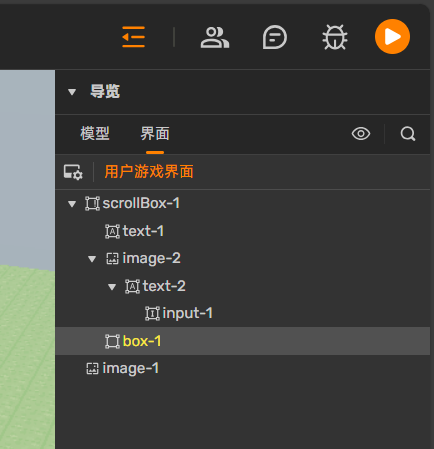This screenshot has height=449, width=434.
Task: Open the chat comments icon
Action: (x=275, y=37)
